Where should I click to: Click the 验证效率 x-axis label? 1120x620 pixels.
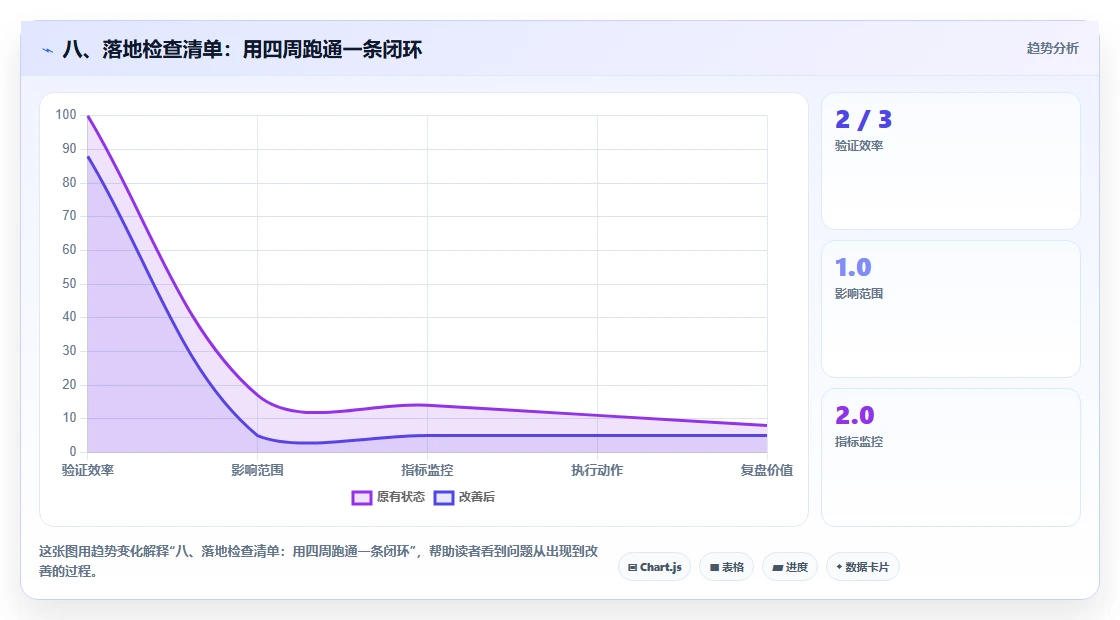[88, 470]
